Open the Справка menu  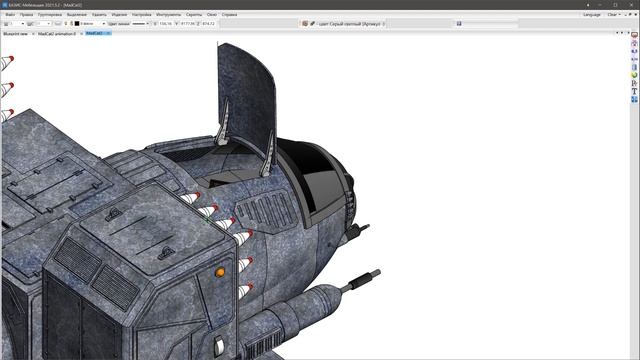[229, 15]
